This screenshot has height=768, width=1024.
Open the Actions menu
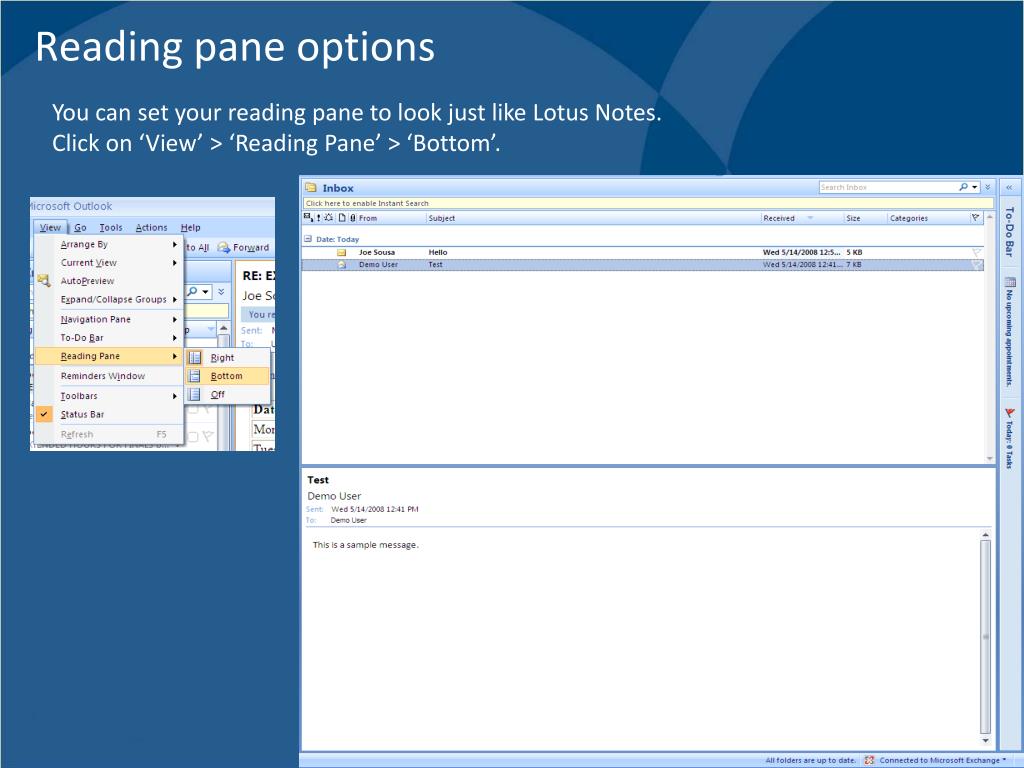click(152, 227)
